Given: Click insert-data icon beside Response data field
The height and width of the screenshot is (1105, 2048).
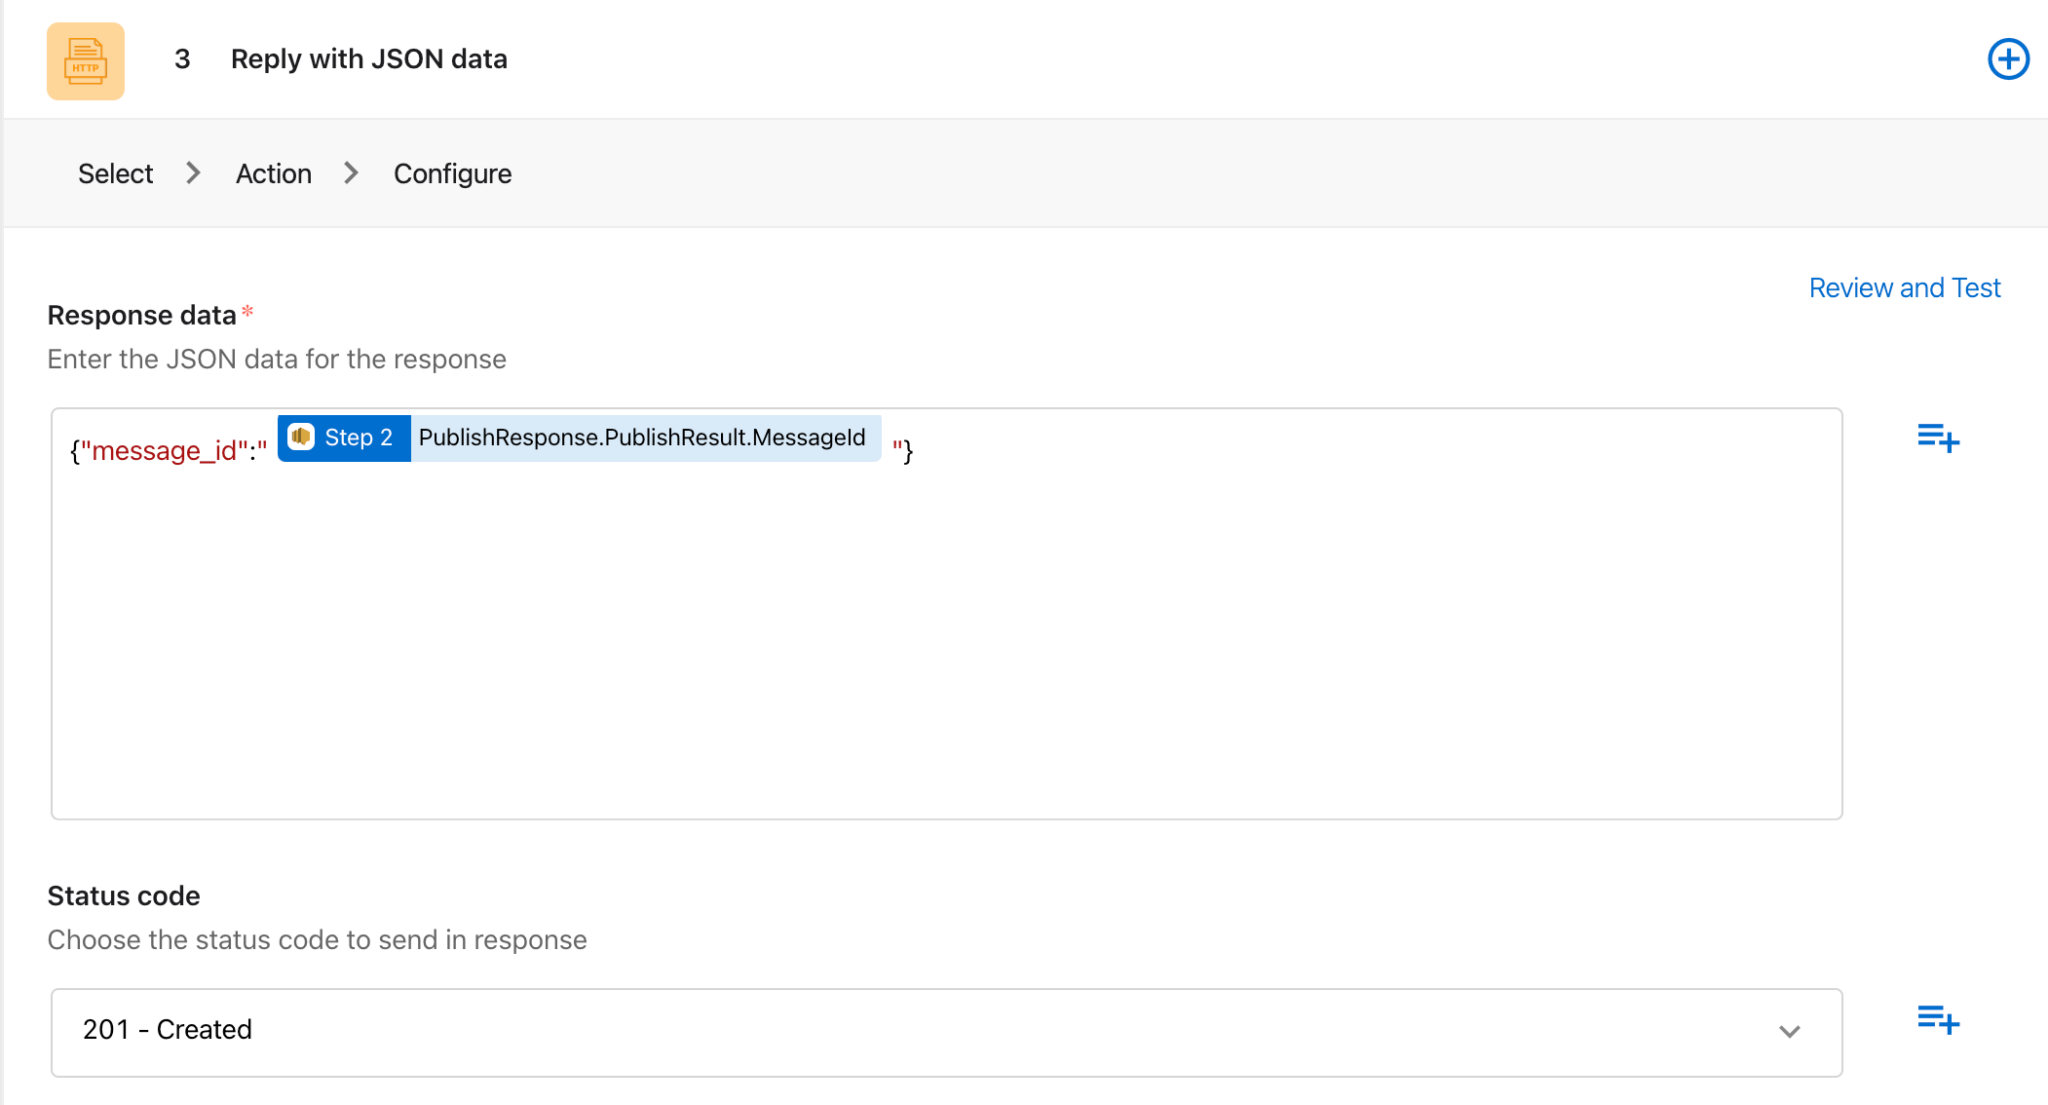Looking at the screenshot, I should point(1937,438).
